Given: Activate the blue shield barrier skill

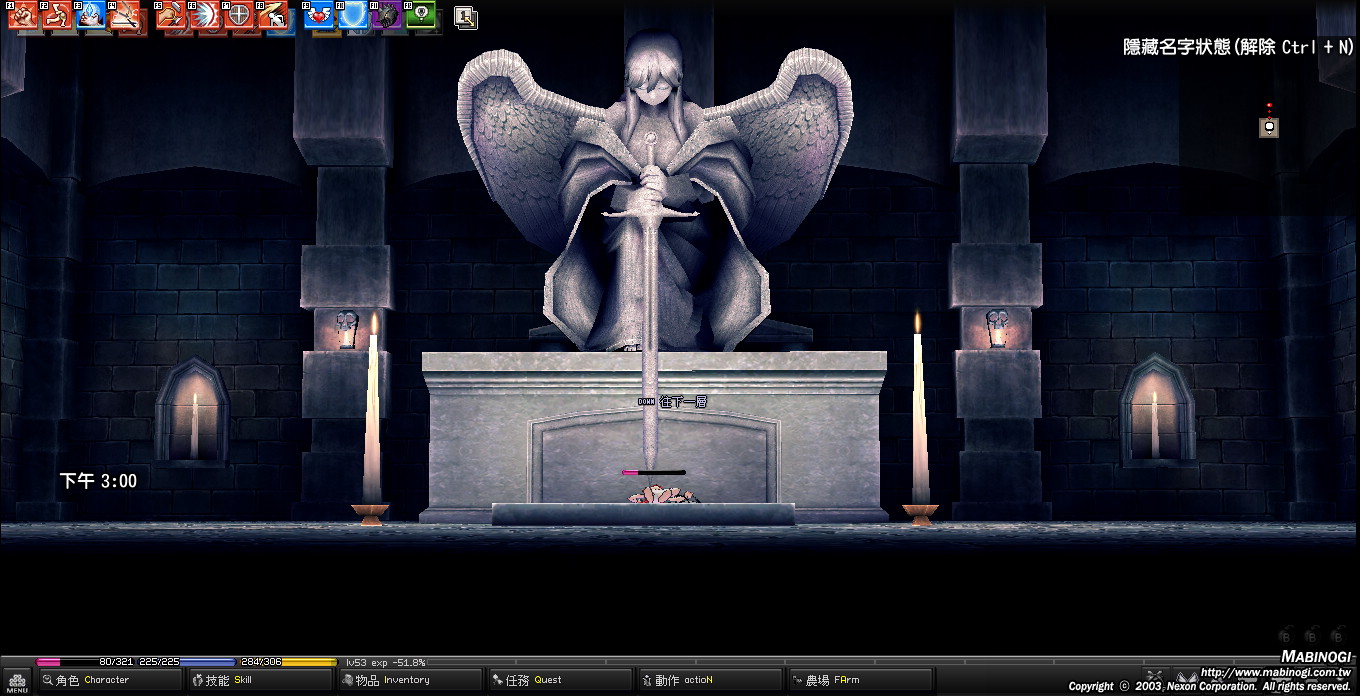Looking at the screenshot, I should [354, 17].
